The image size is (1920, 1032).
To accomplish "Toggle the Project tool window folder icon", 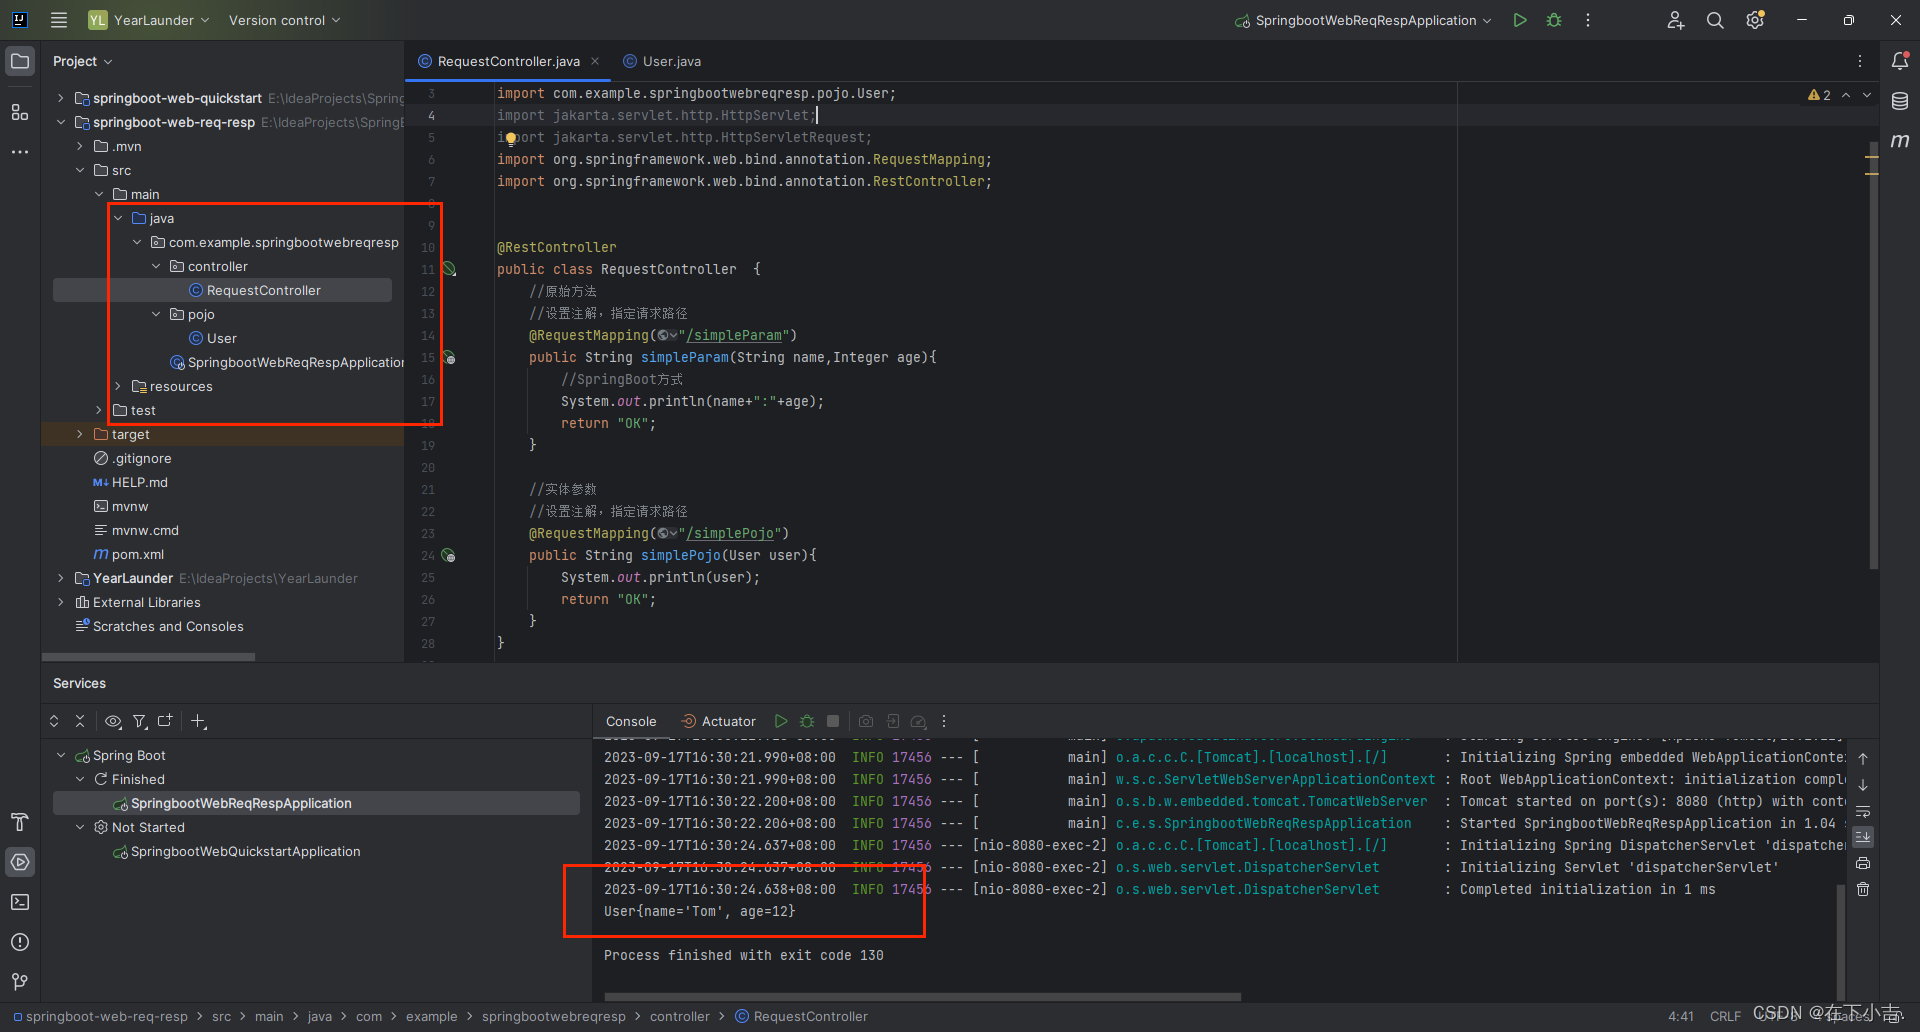I will tap(20, 61).
